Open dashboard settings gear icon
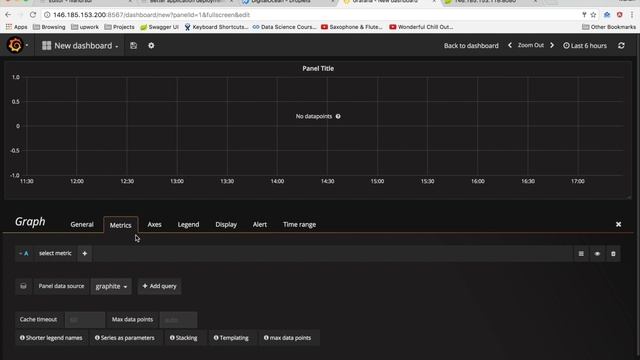The width and height of the screenshot is (640, 360). 151,46
